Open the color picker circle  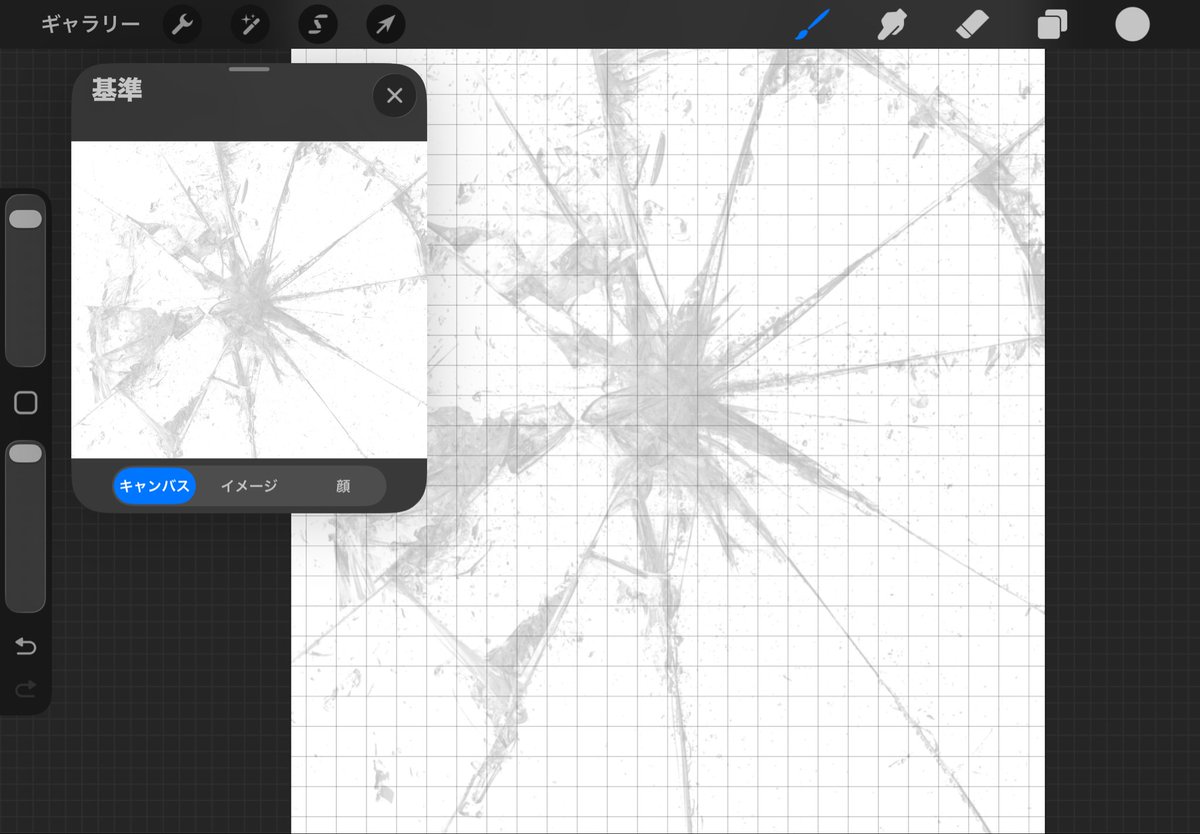1132,24
